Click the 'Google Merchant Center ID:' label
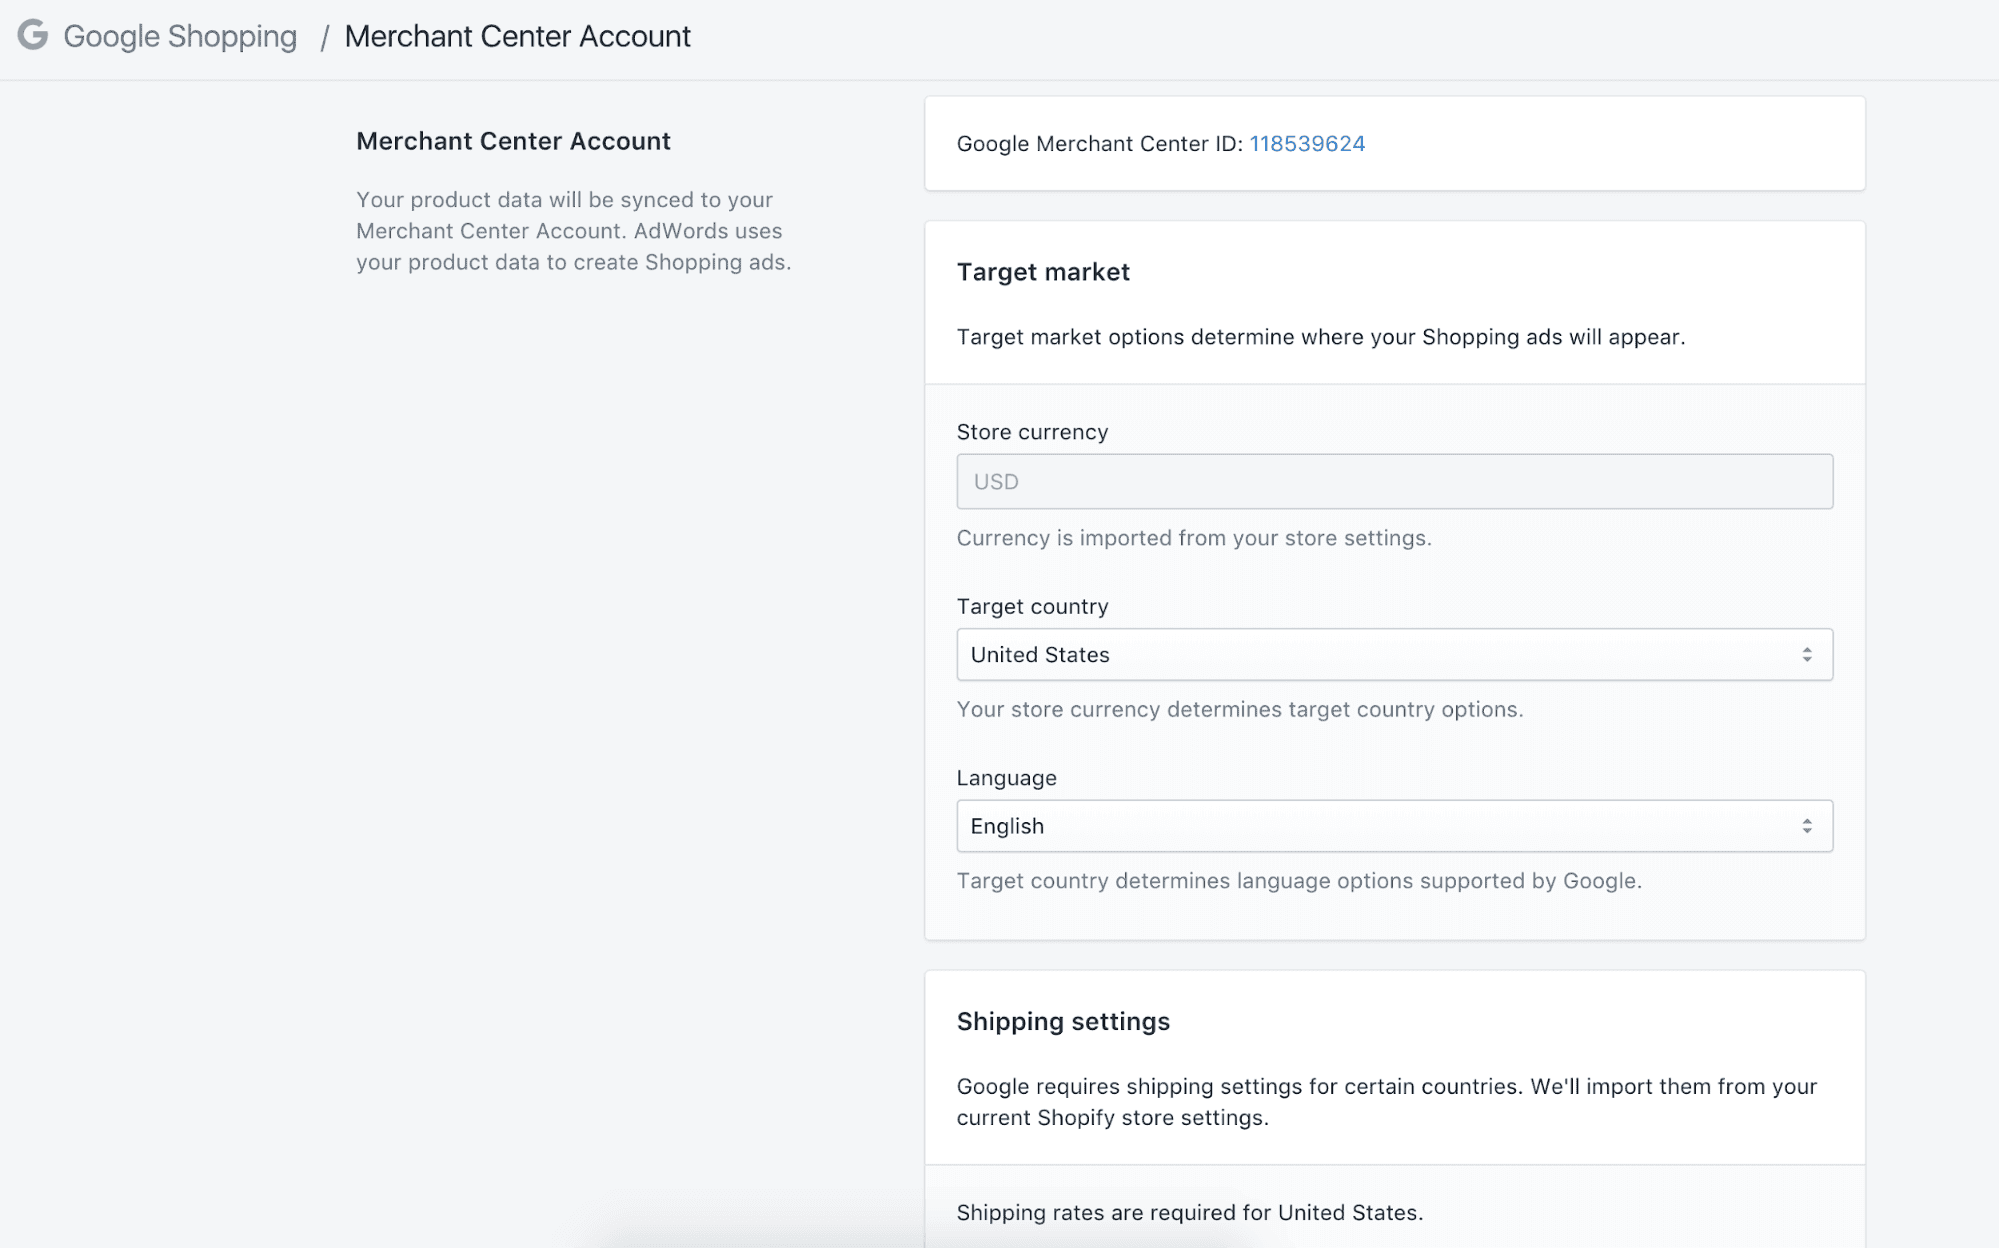Screen dimensions: 1999x1249 click(1100, 143)
